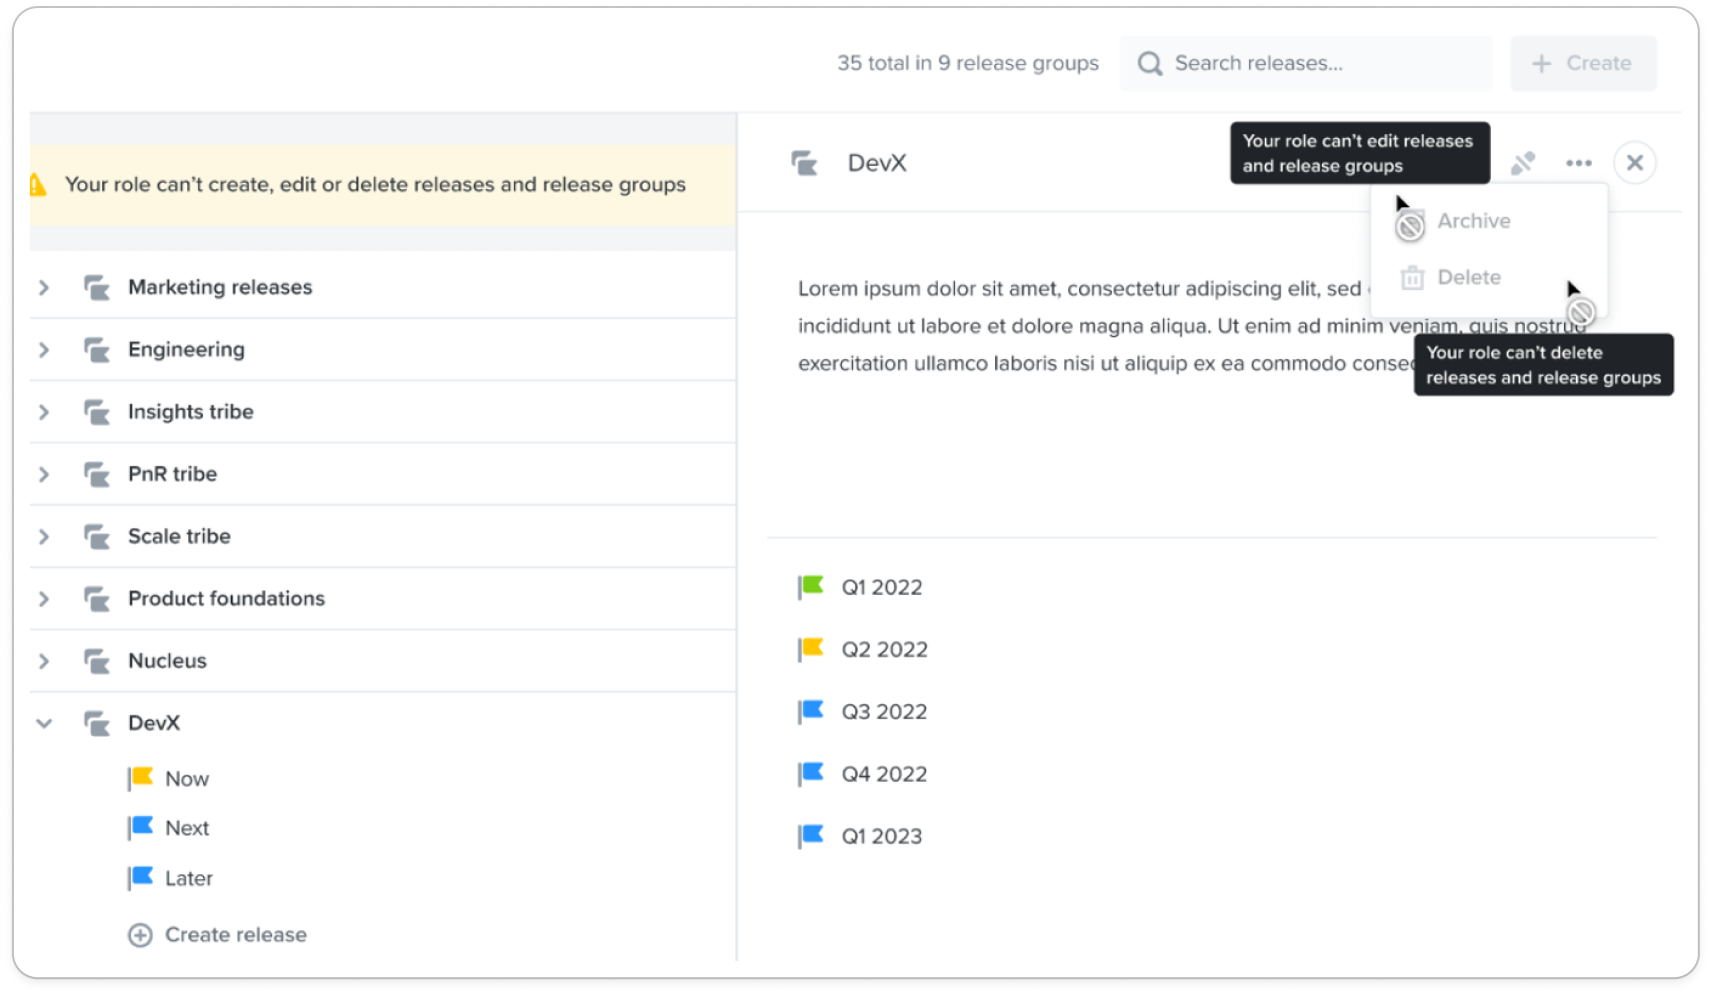
Task: Click the blue flag icon beside Later
Action: (141, 878)
